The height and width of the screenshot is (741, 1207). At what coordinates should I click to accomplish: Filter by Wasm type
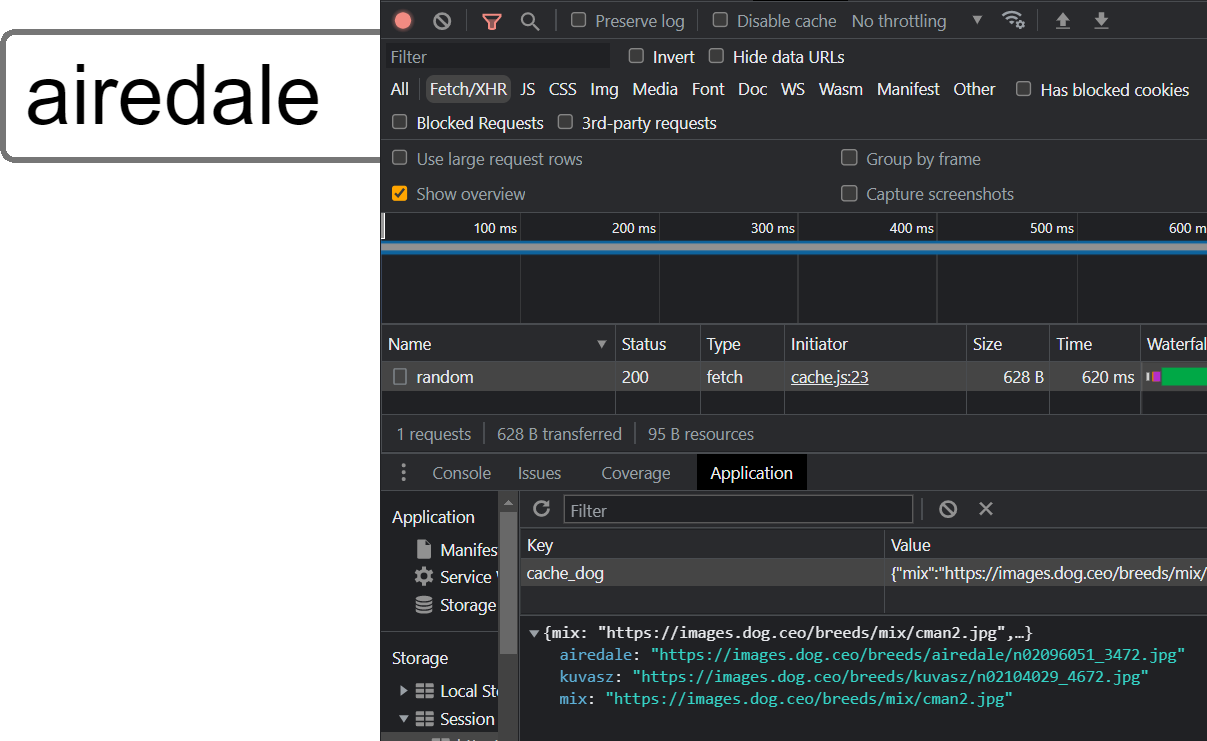(841, 89)
